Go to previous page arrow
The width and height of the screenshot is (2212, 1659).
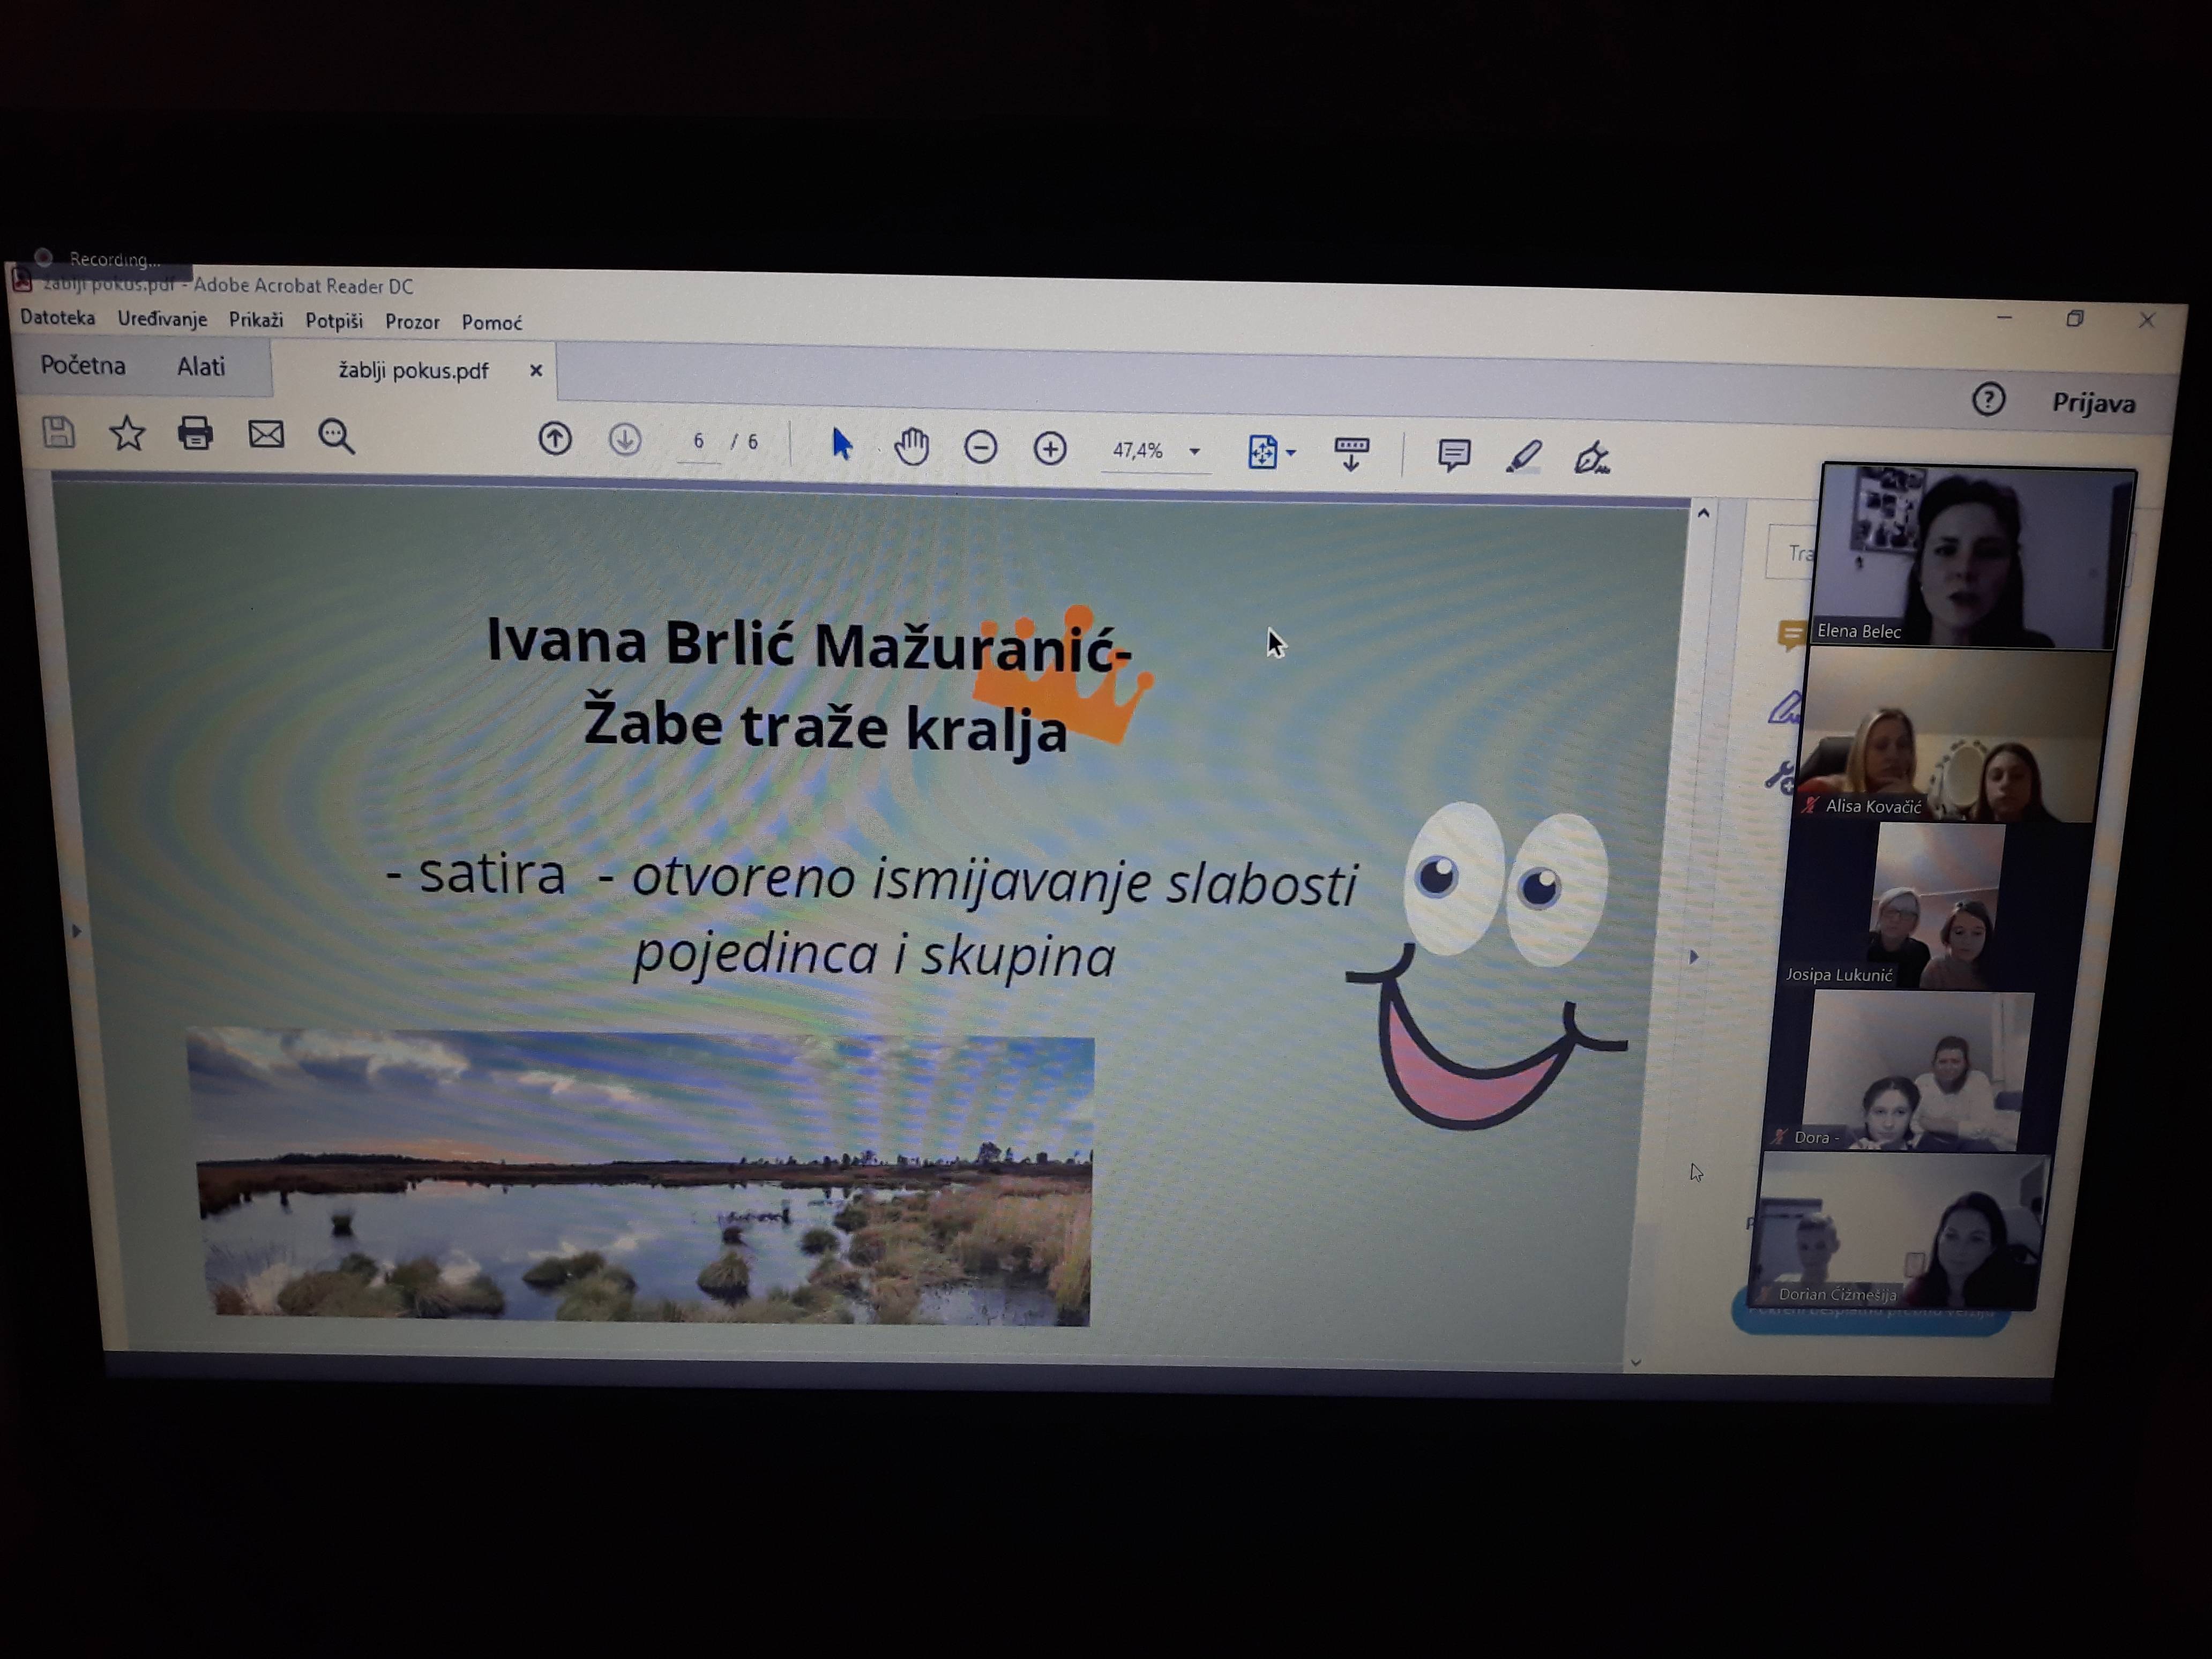(x=555, y=439)
